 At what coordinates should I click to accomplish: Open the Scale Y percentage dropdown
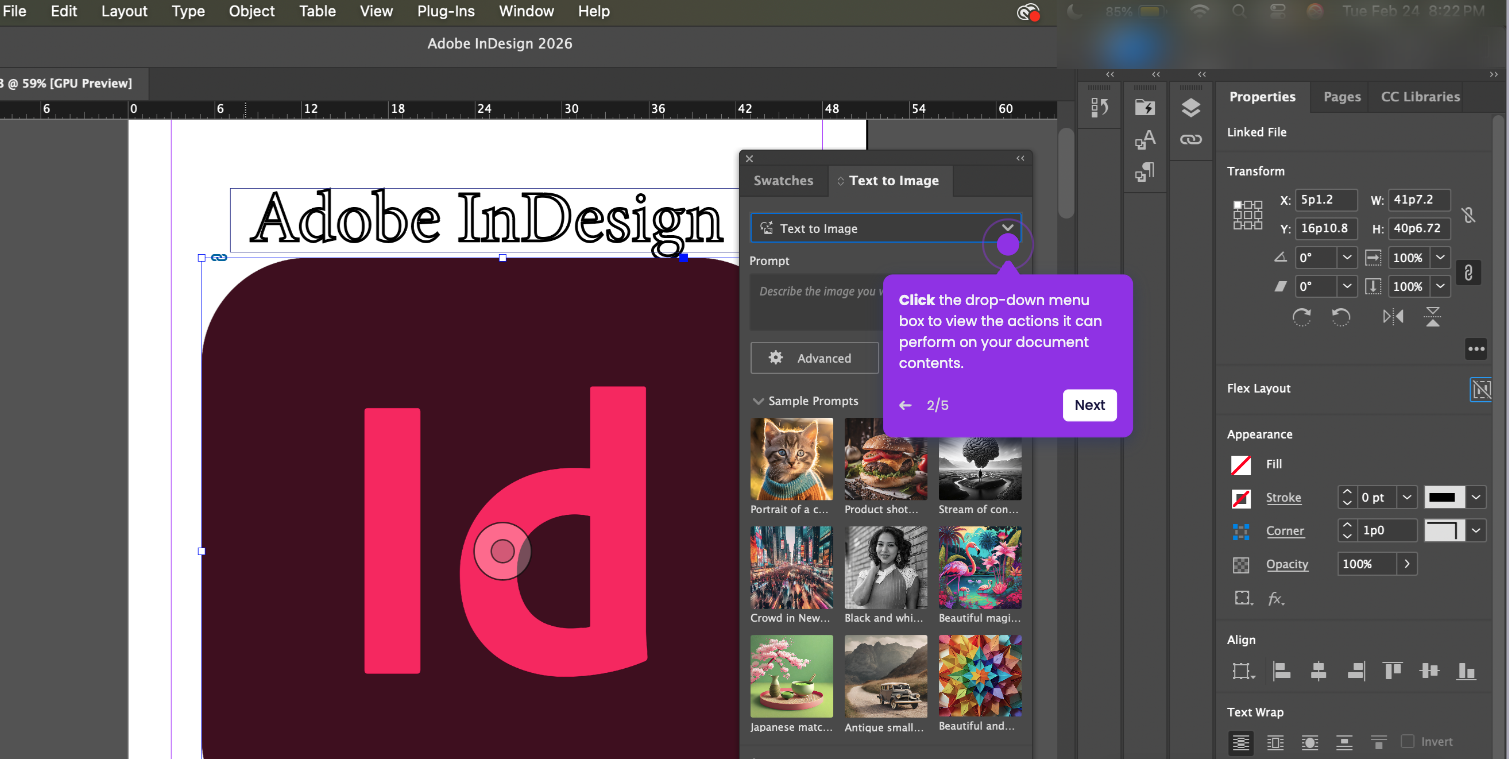coord(1440,286)
